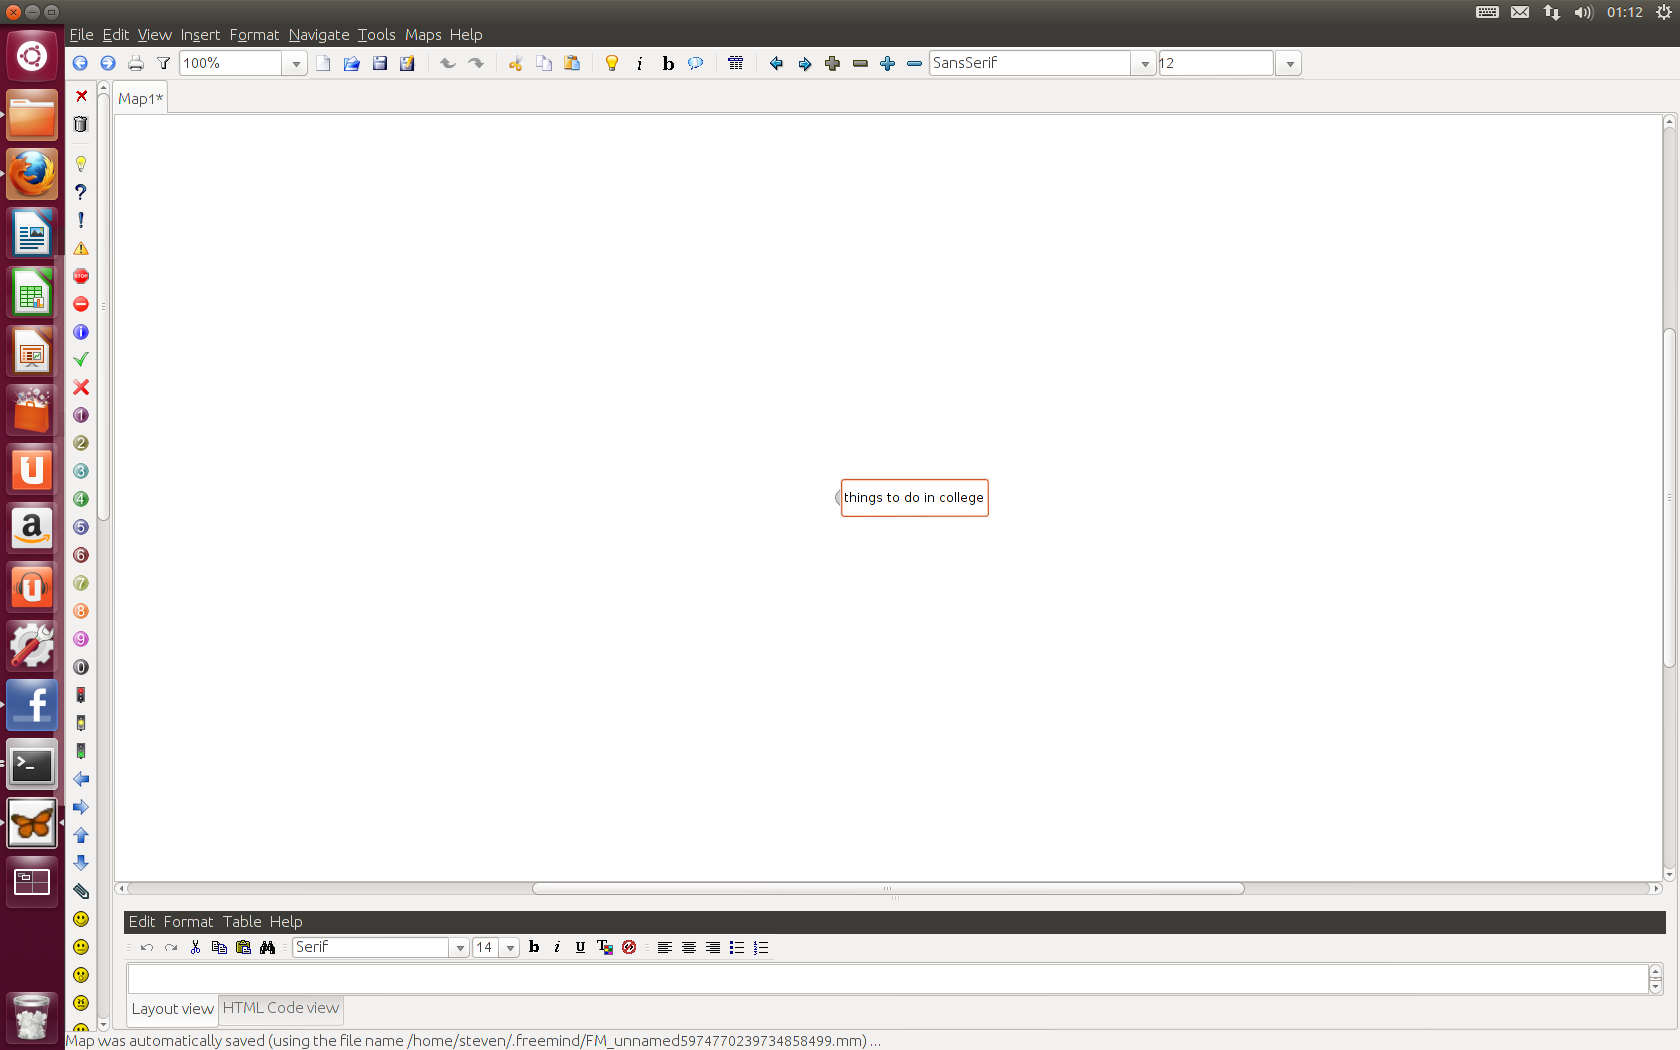1680x1050 pixels.
Task: Click the calendar/time management toolbar icon
Action: click(x=736, y=63)
